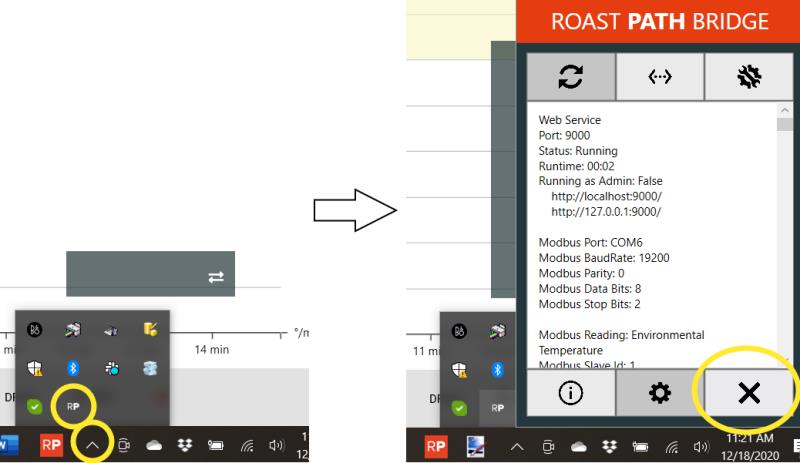
Task: Click the '14 min' axis label
Action: pos(212,350)
